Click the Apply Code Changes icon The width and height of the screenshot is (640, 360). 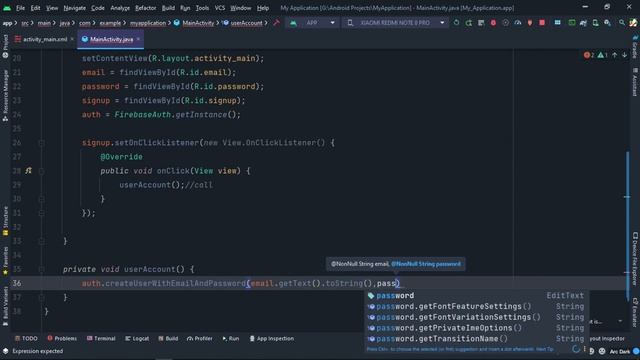[481, 23]
